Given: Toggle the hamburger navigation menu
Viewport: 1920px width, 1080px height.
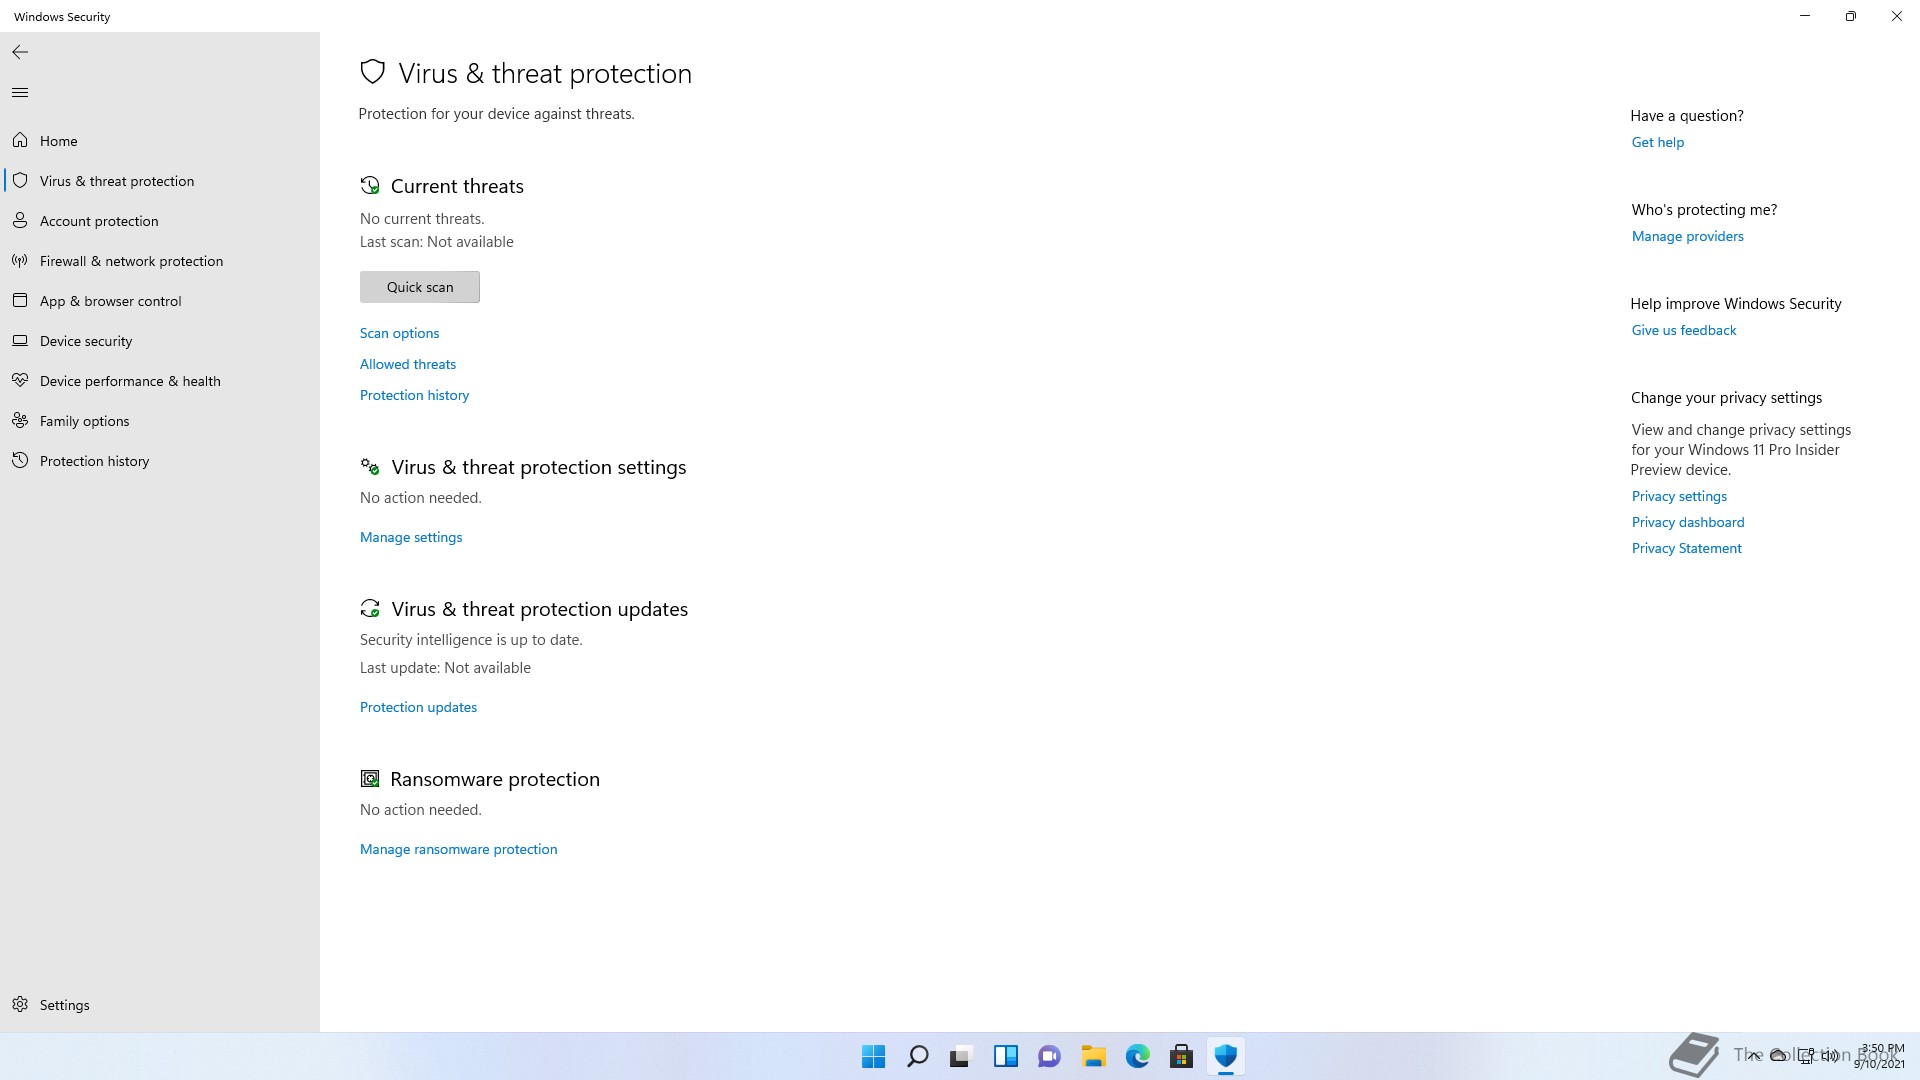Looking at the screenshot, I should coord(20,93).
